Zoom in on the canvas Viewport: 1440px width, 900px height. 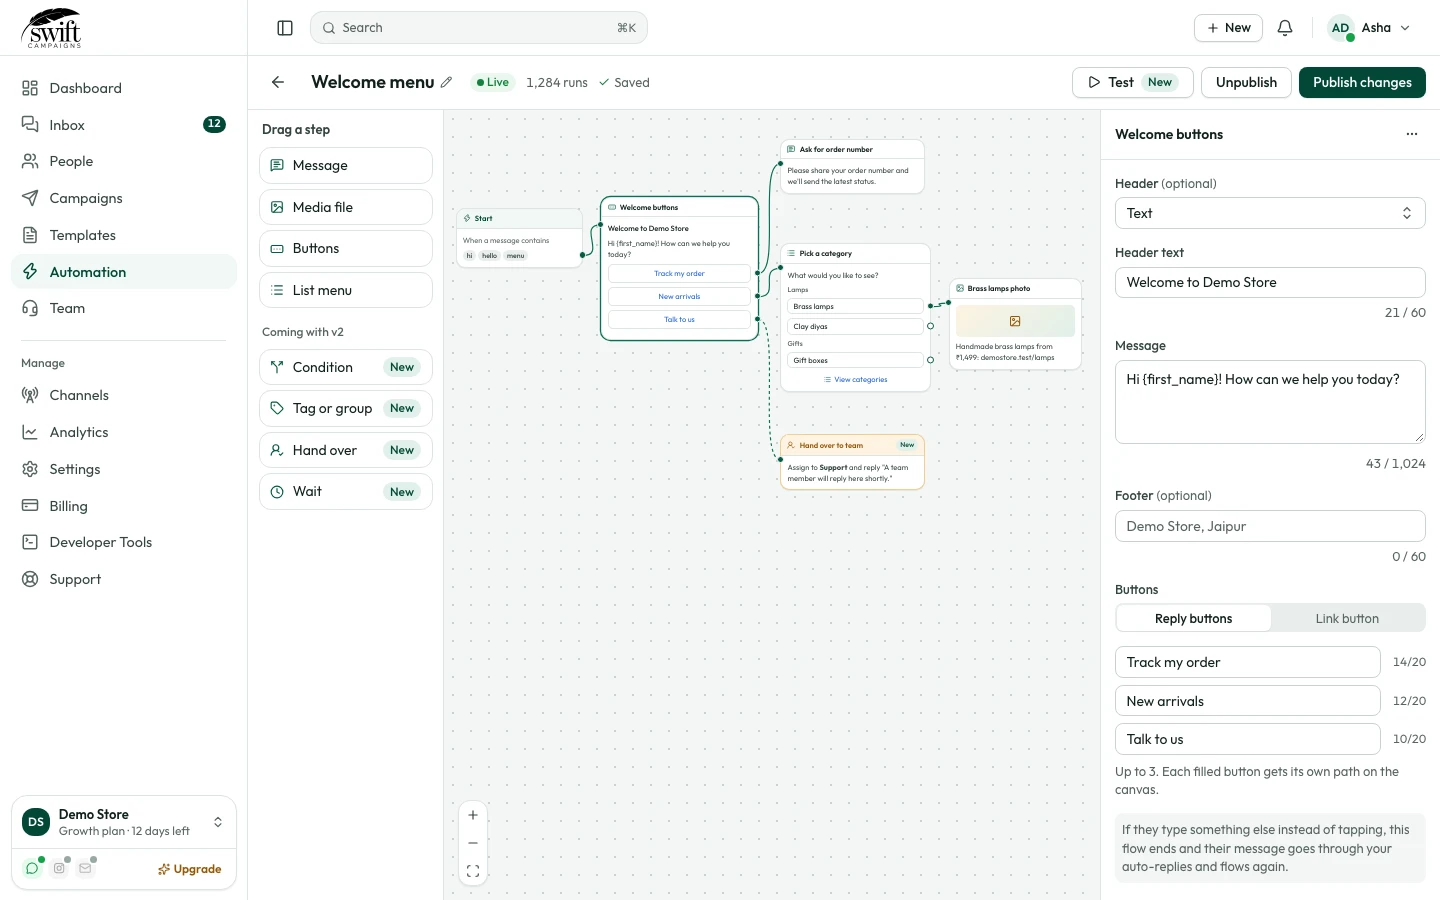473,815
